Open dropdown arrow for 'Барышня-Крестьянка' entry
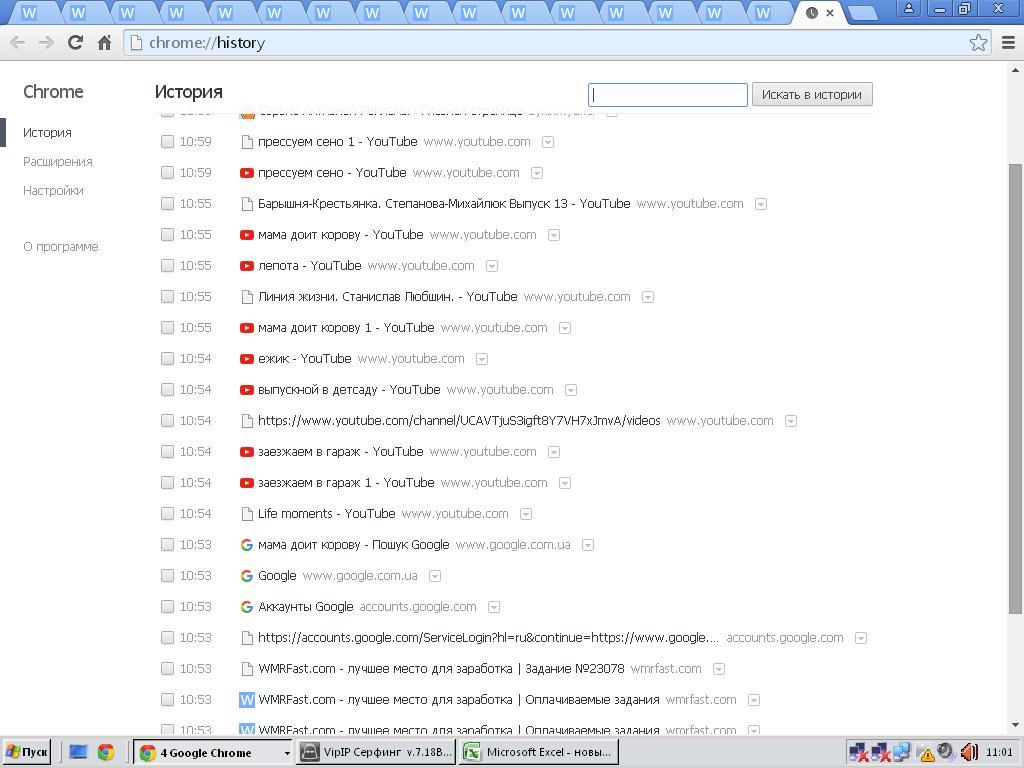Image resolution: width=1024 pixels, height=768 pixels. click(x=761, y=204)
